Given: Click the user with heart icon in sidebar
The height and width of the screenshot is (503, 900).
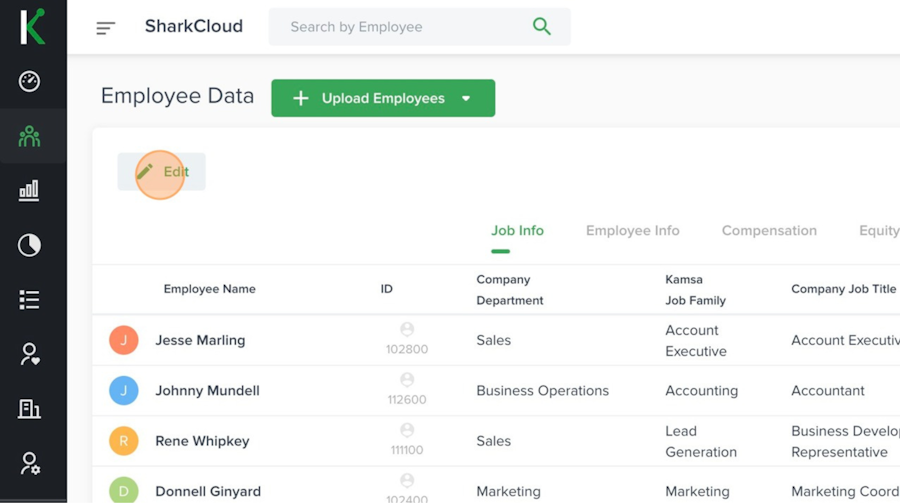Looking at the screenshot, I should pyautogui.click(x=30, y=354).
